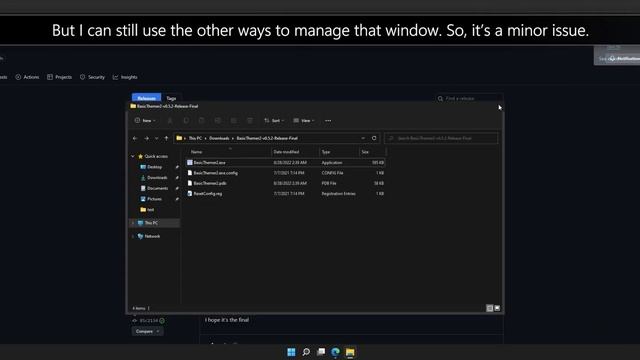Viewport: 640px width, 360px height.
Task: Open Desktop in the navigation pane
Action: [154, 167]
